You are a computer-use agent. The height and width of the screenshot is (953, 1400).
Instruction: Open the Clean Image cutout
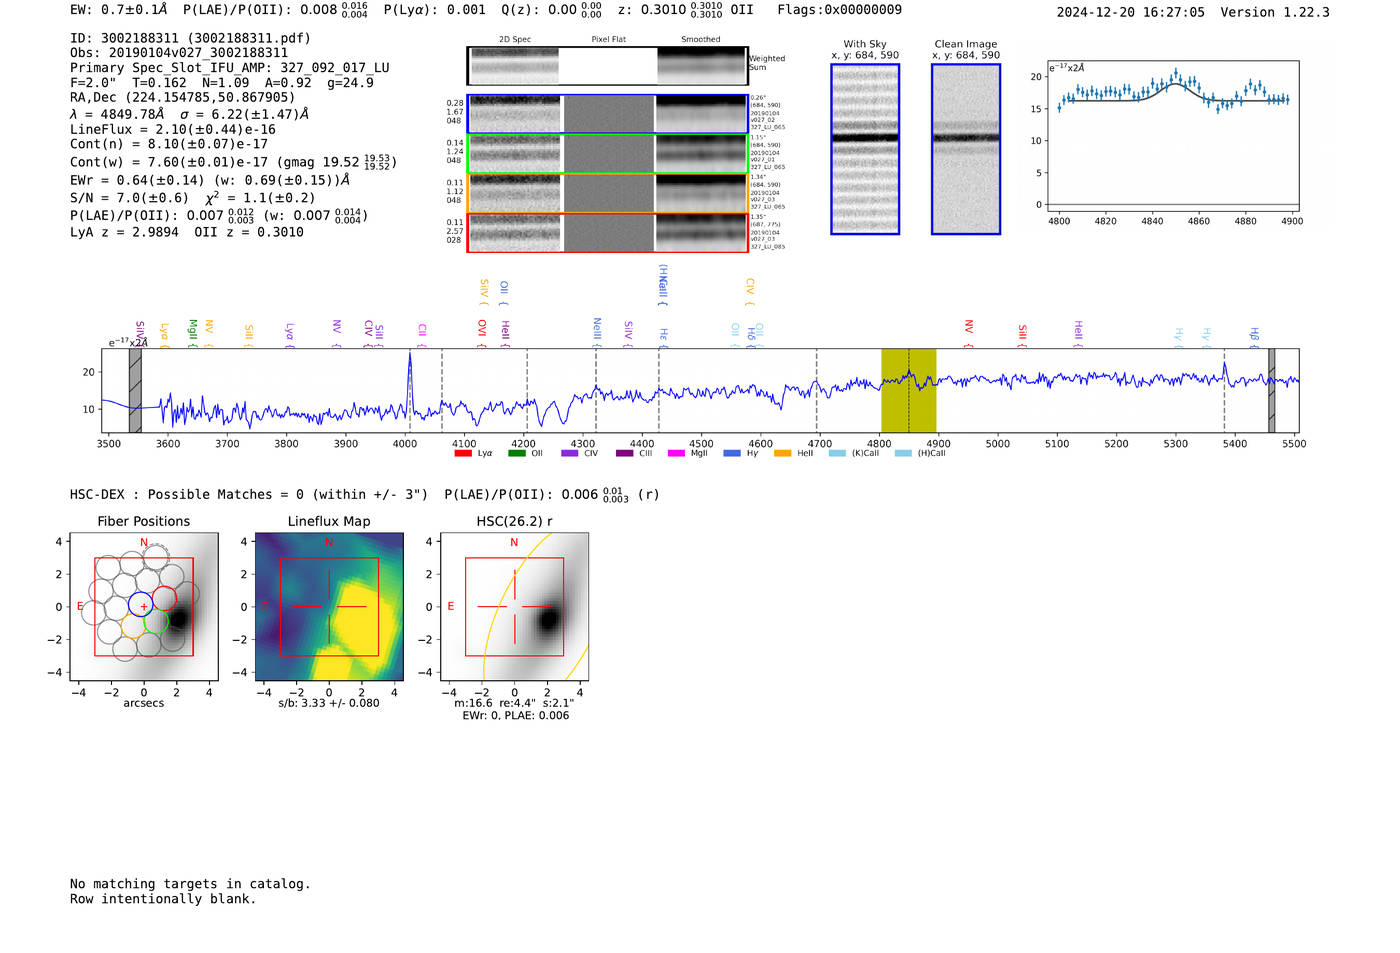966,149
